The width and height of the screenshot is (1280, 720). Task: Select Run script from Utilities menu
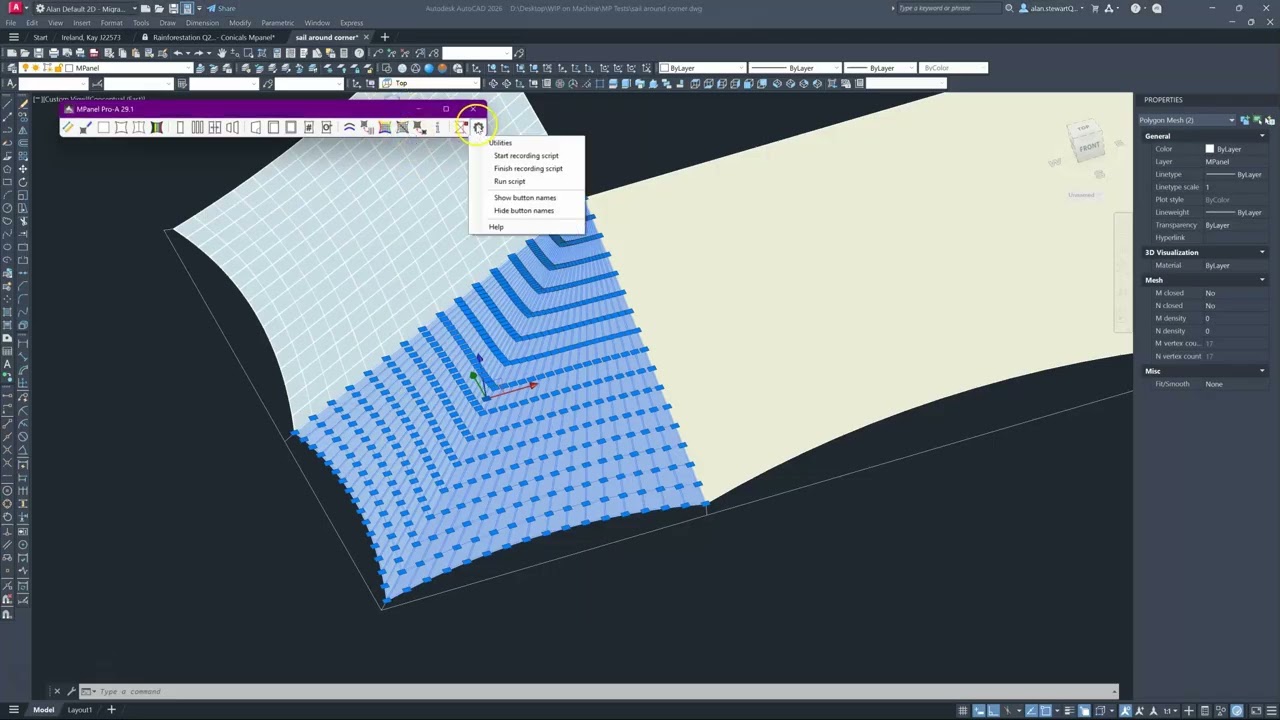[509, 181]
